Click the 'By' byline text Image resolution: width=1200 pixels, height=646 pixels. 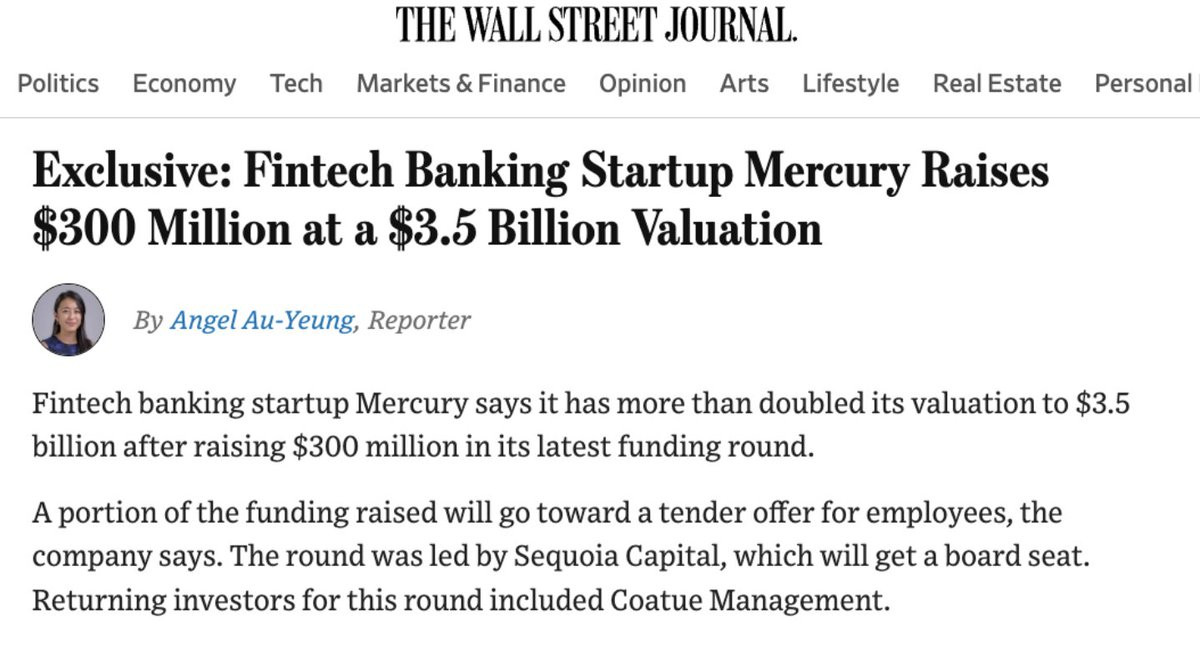148,321
